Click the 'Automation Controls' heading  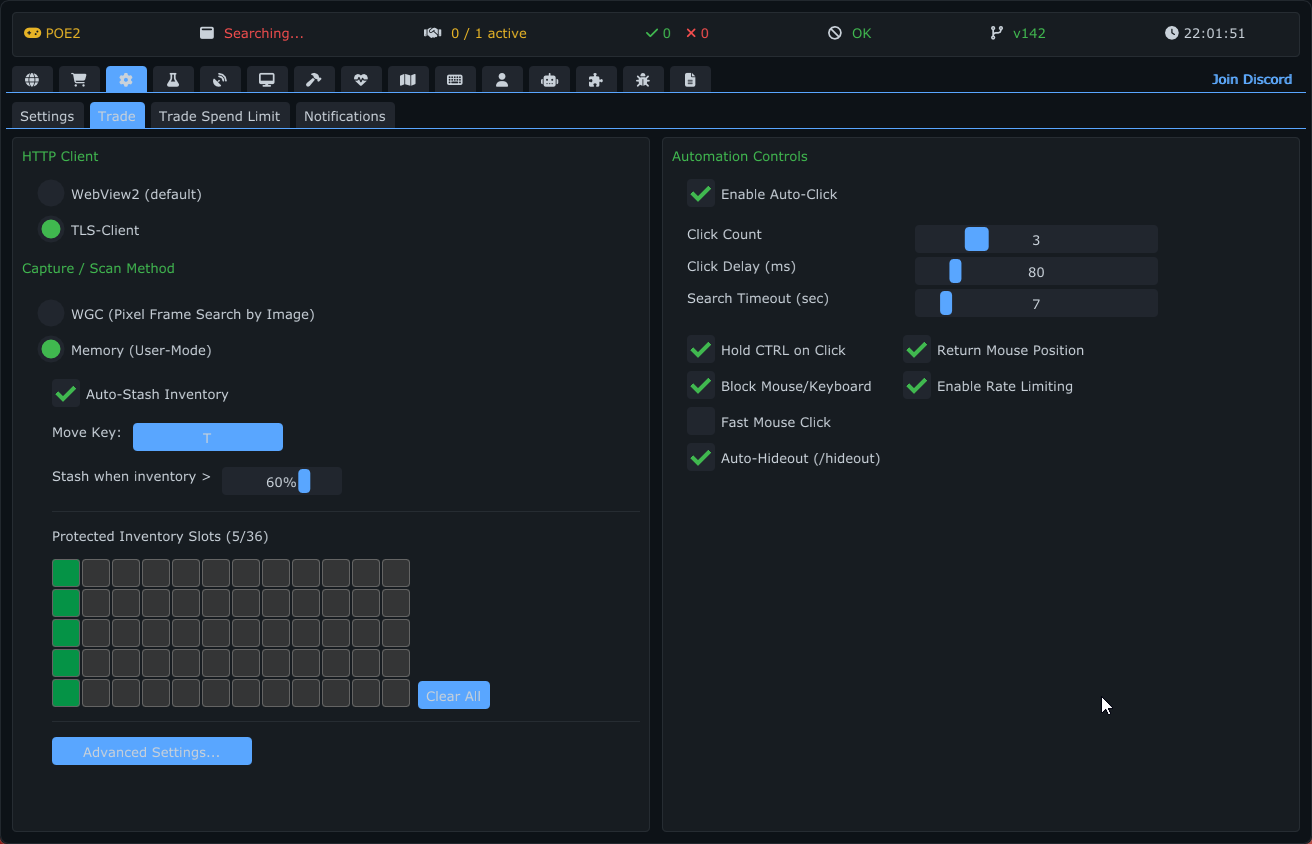[x=740, y=157]
